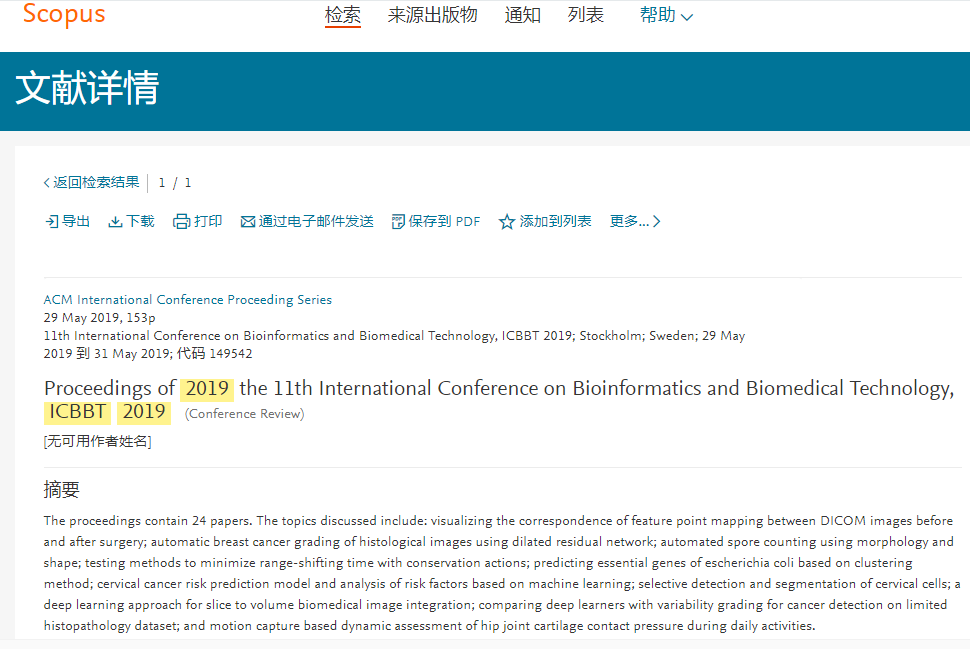Click the printer icon for 打印
970x649 pixels.
pos(181,221)
